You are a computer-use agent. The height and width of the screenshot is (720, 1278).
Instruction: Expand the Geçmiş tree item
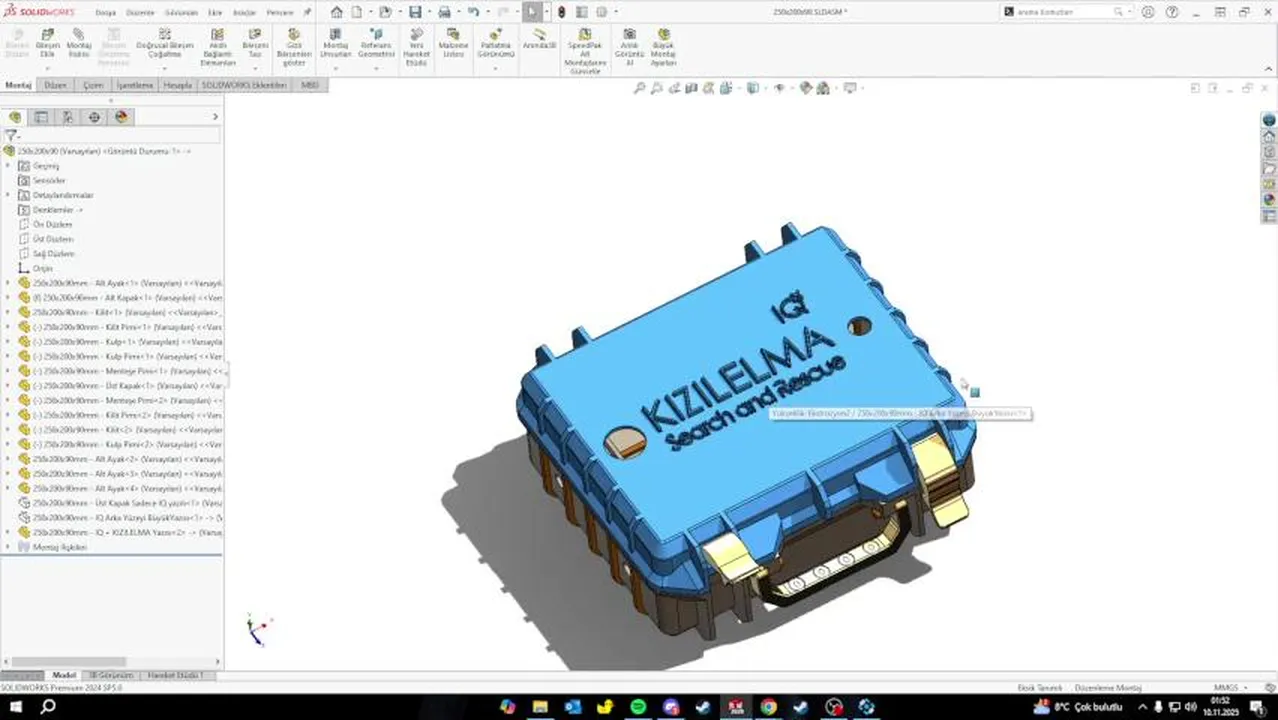(8, 166)
